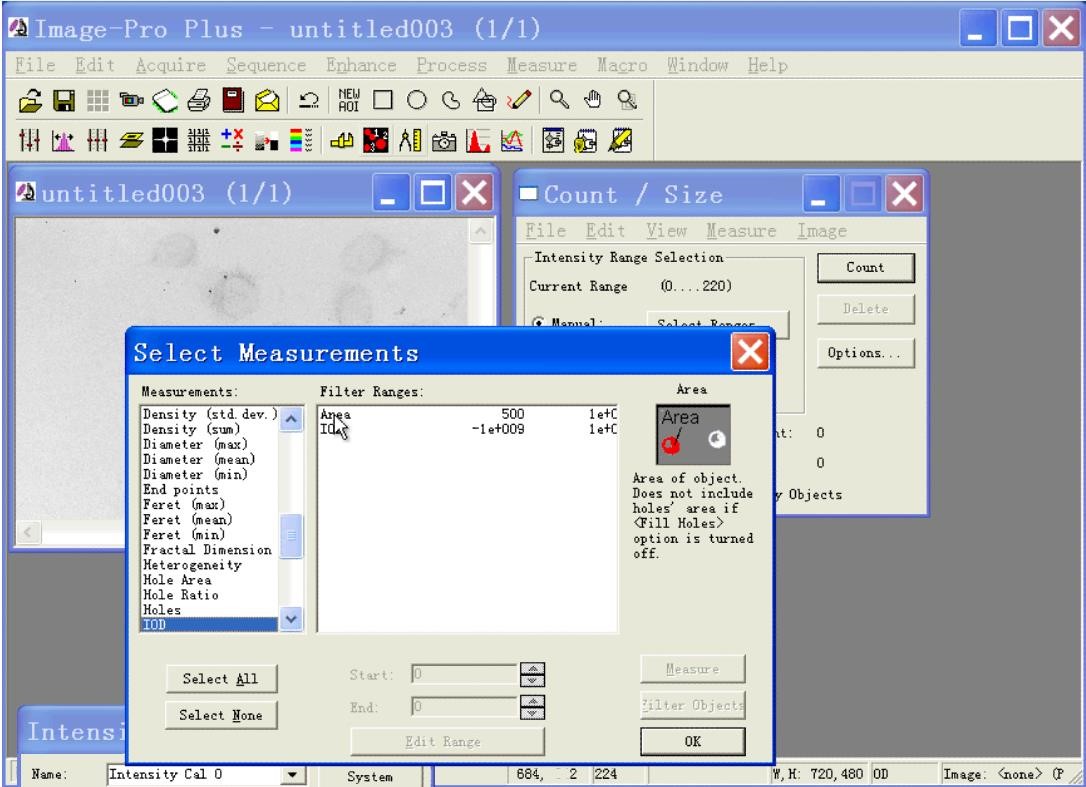Click the Save floppy disk icon
The width and height of the screenshot is (1086, 787).
[64, 101]
